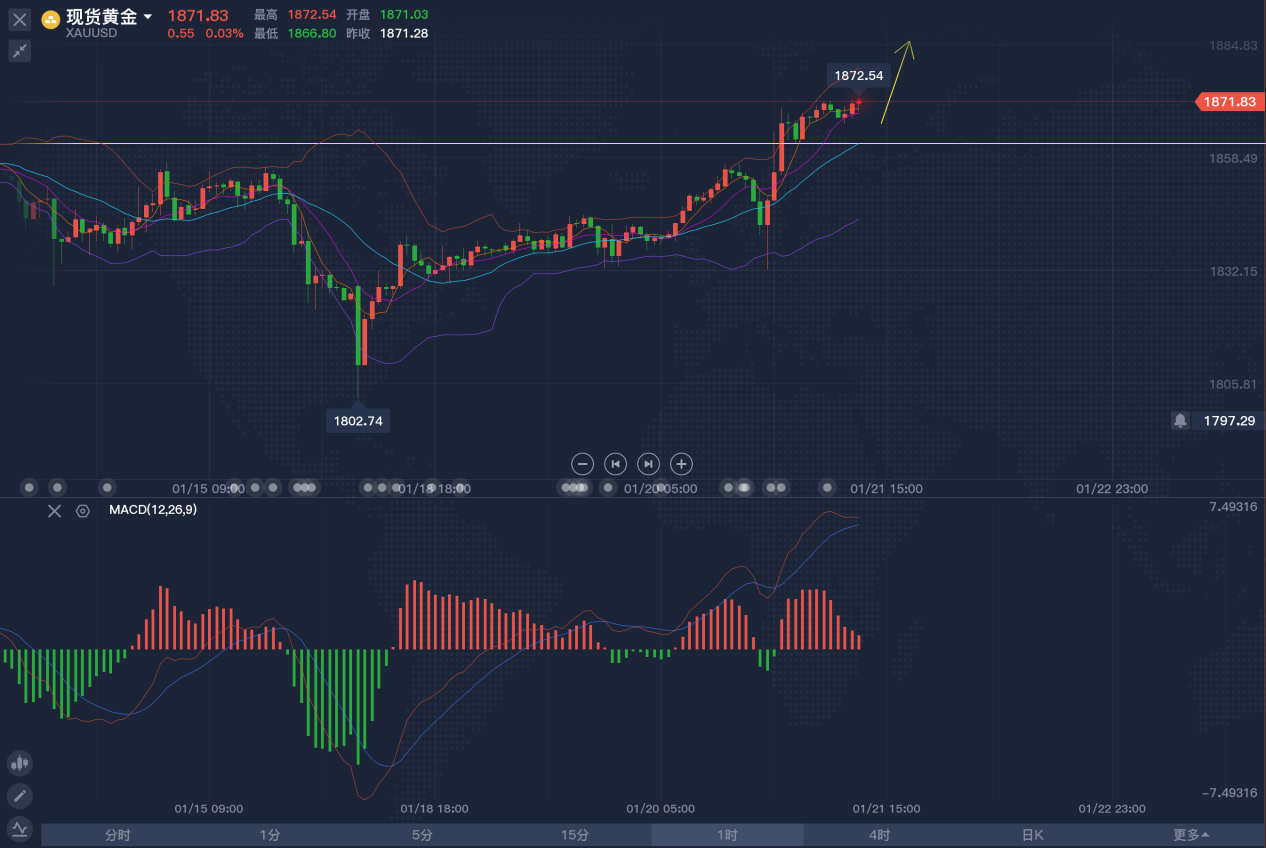Click the MACD −7.49316 axis value

click(1229, 793)
